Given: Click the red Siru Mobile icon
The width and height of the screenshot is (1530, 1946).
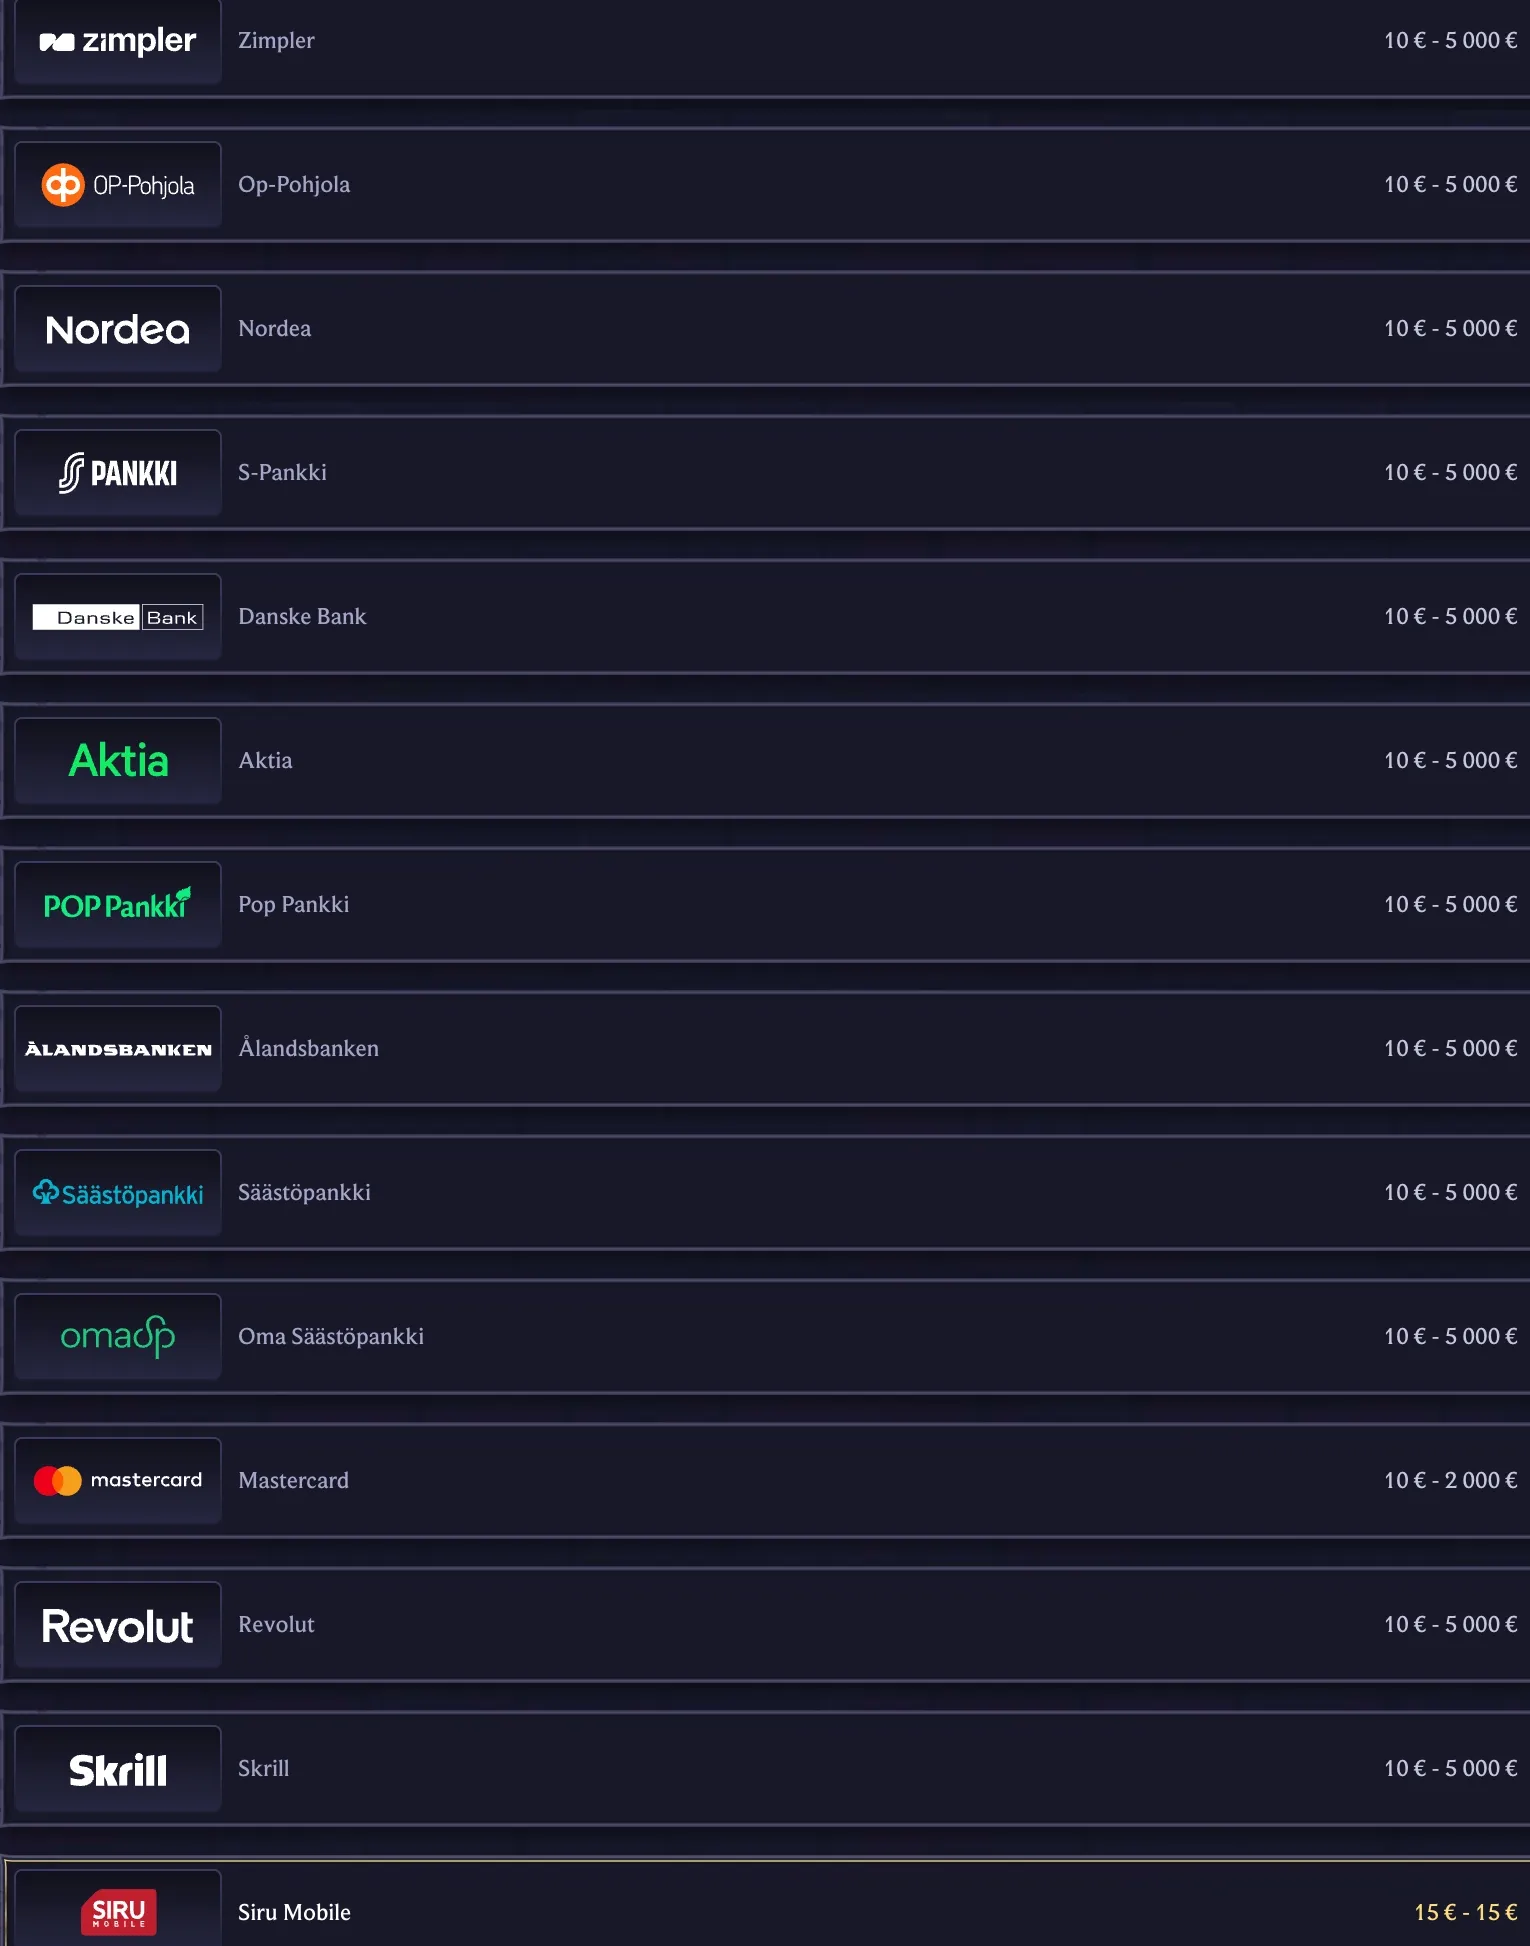Looking at the screenshot, I should pos(117,1908).
